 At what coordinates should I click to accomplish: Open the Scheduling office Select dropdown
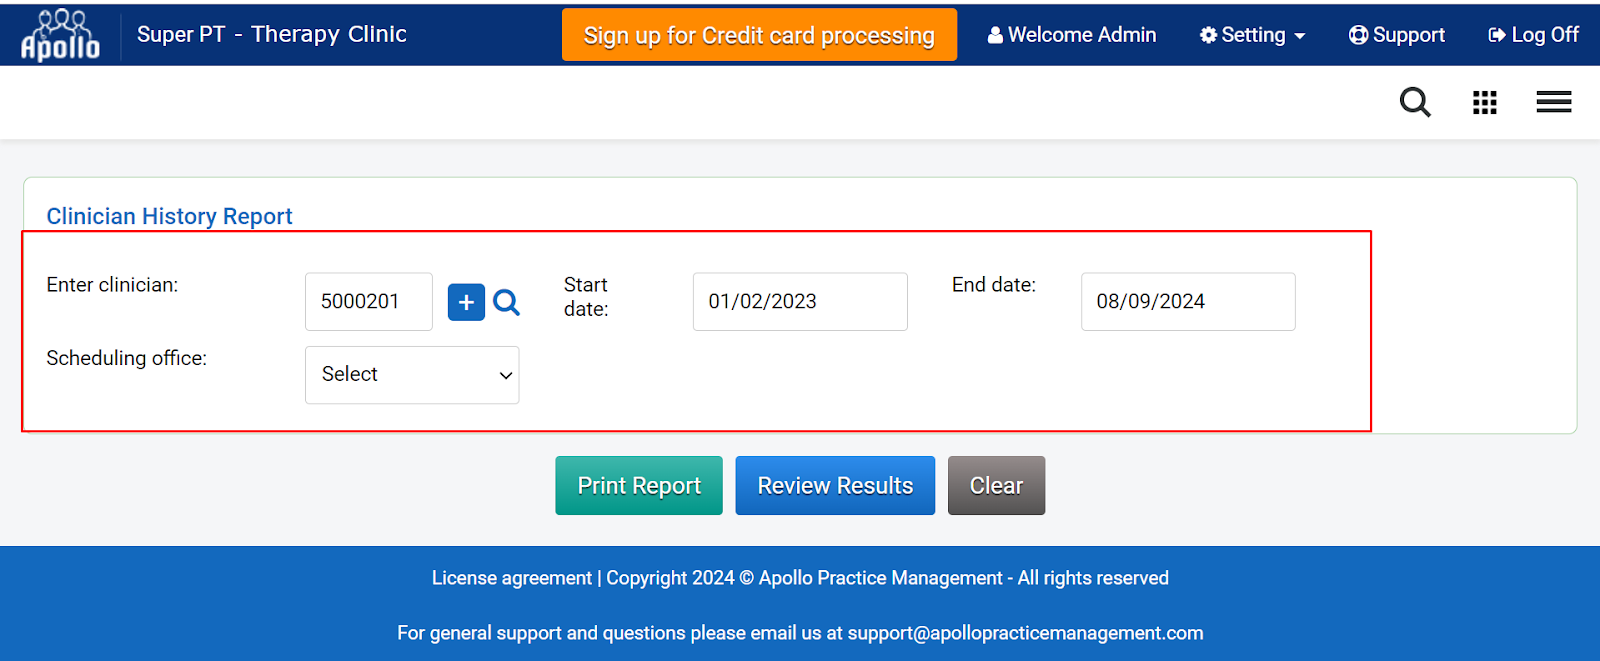pyautogui.click(x=412, y=375)
